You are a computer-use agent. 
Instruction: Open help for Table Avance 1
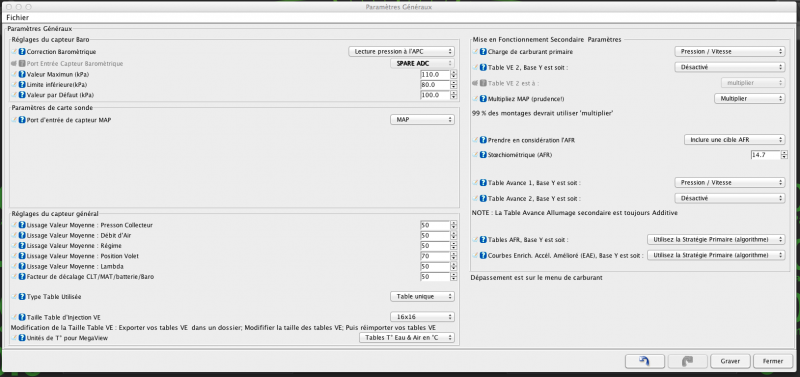pos(483,183)
